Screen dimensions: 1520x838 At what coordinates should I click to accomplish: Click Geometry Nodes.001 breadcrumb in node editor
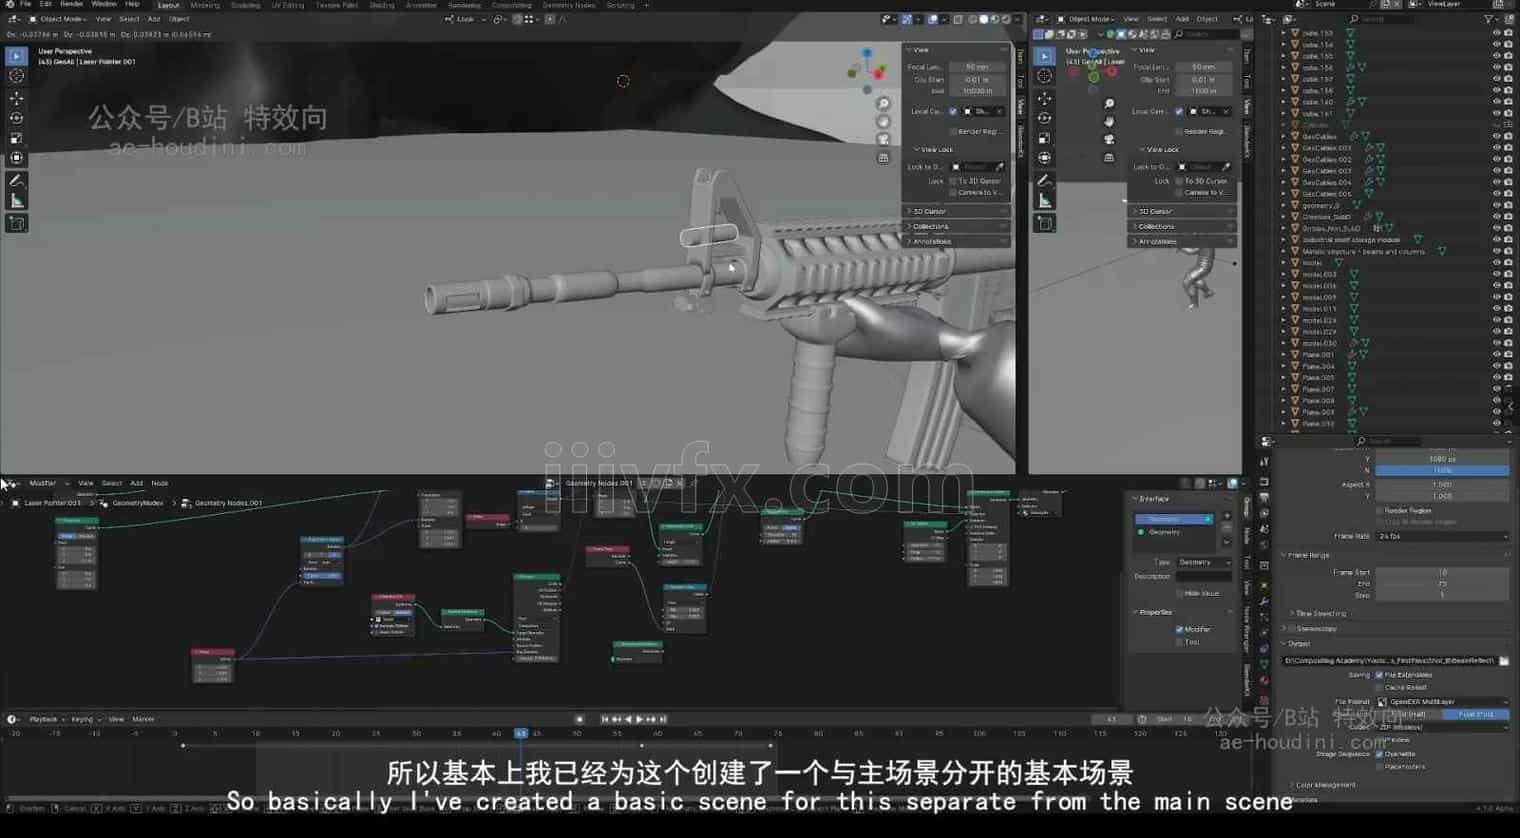pos(228,504)
